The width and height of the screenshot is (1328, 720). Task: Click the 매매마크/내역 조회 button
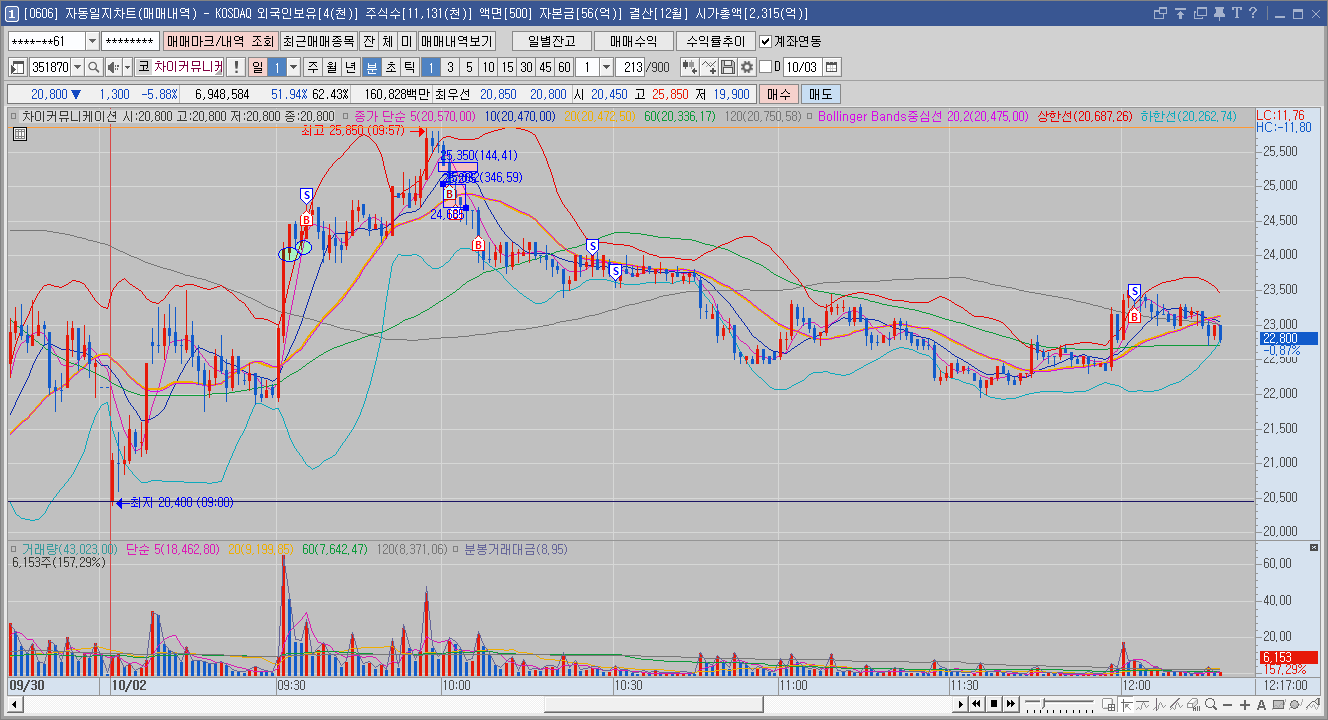(x=220, y=41)
